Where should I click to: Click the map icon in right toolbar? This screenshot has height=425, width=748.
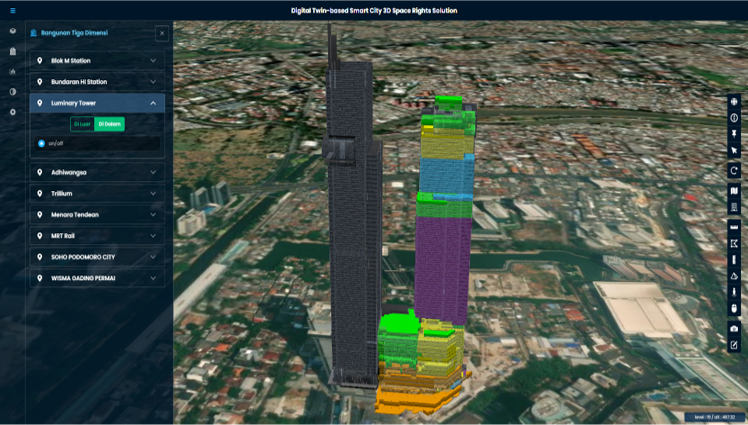734,191
